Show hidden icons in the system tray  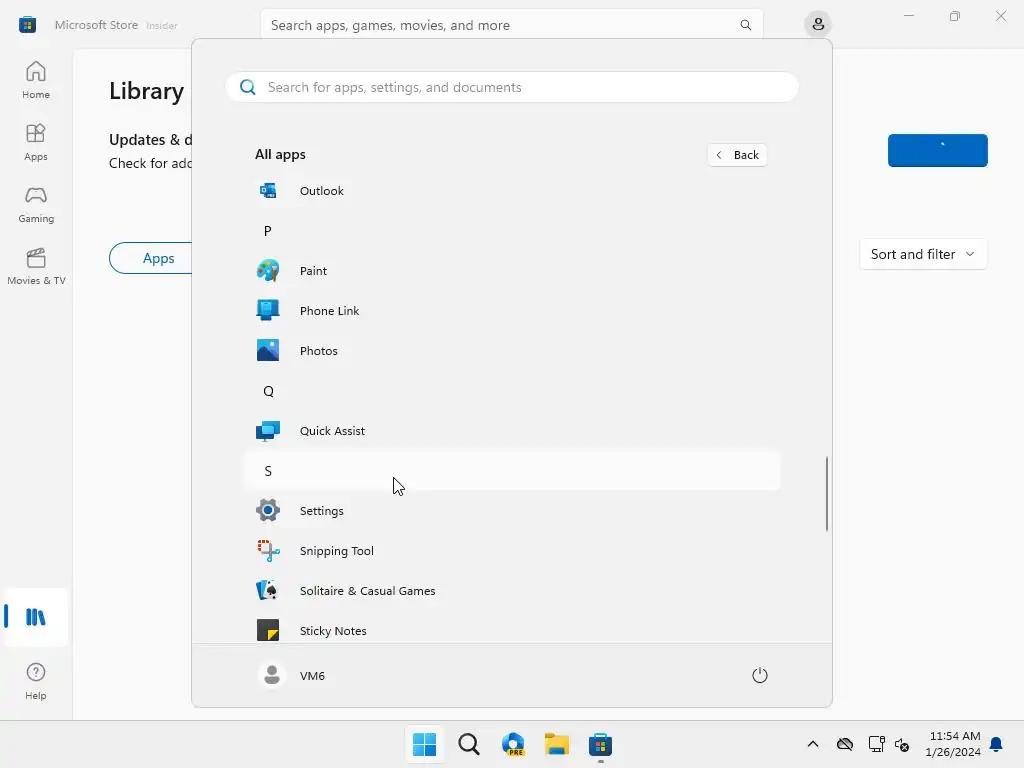[813, 744]
